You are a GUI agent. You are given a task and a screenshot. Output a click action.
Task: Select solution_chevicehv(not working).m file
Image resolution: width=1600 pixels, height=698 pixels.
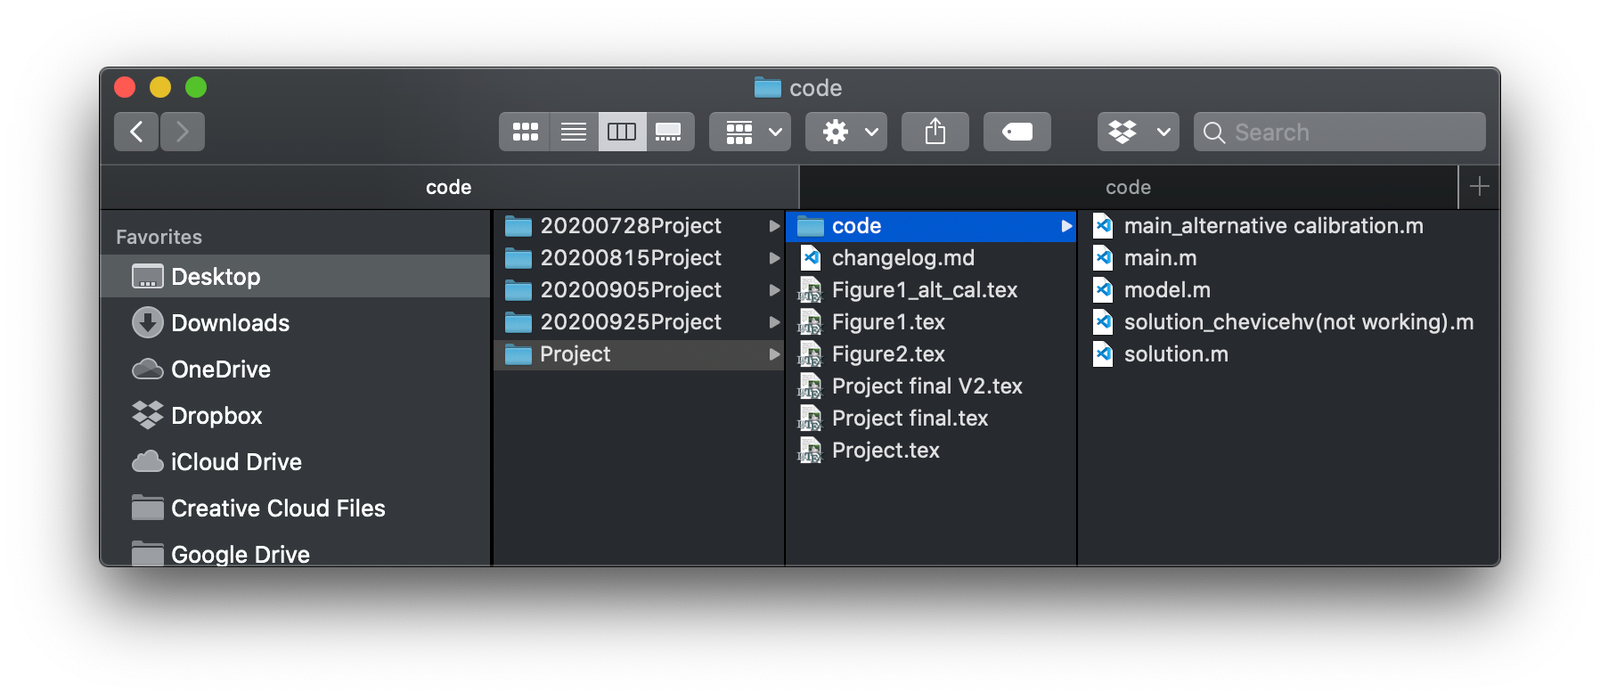(1288, 322)
